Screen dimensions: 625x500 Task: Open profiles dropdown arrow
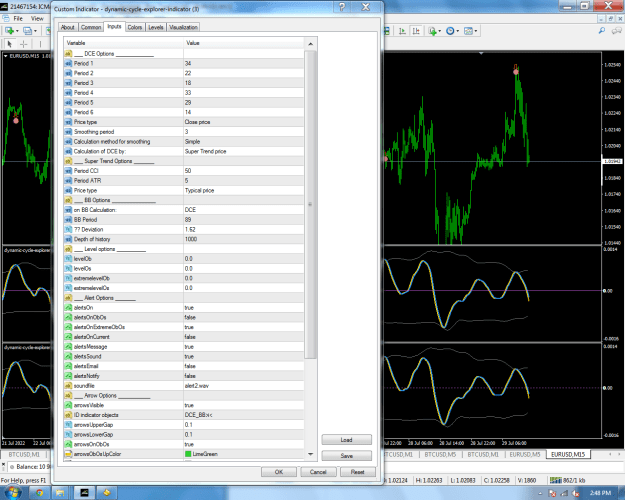[35, 31]
